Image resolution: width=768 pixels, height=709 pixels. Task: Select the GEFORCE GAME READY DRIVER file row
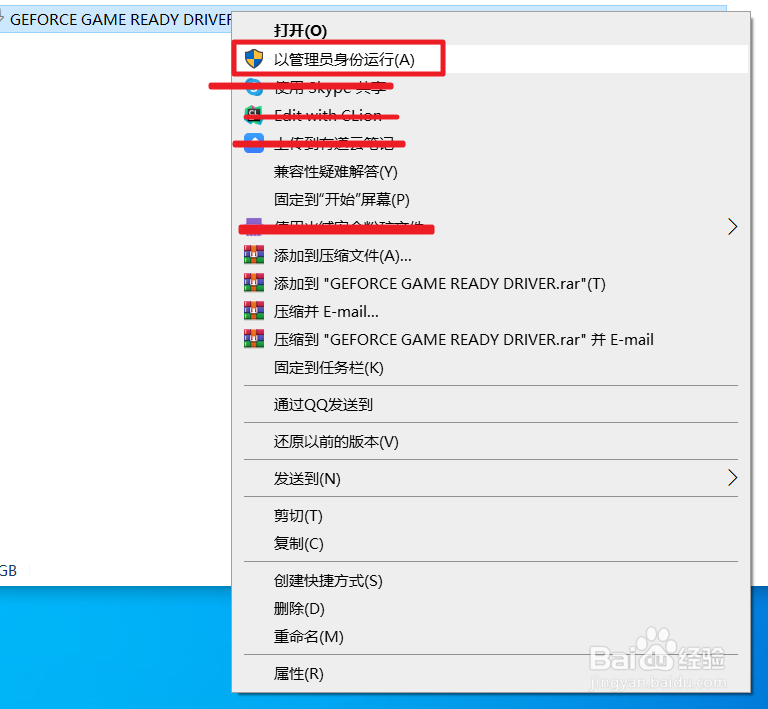point(116,20)
